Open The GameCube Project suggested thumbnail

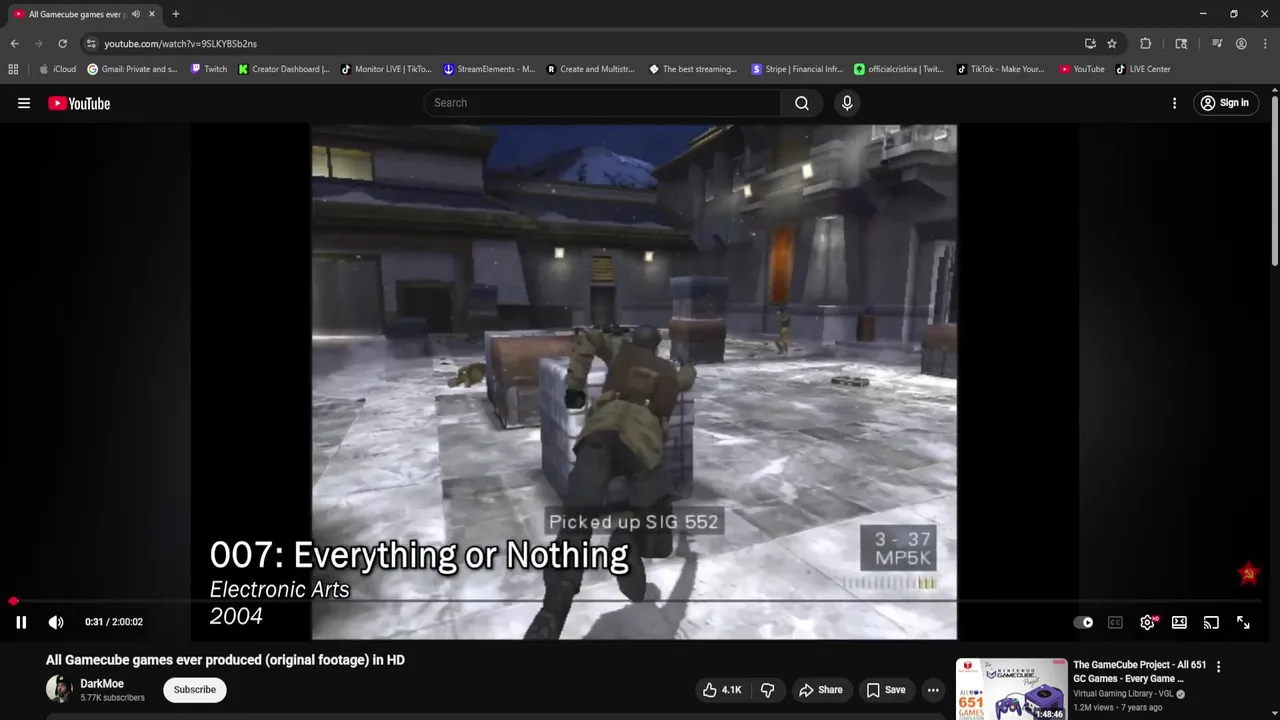[1012, 689]
